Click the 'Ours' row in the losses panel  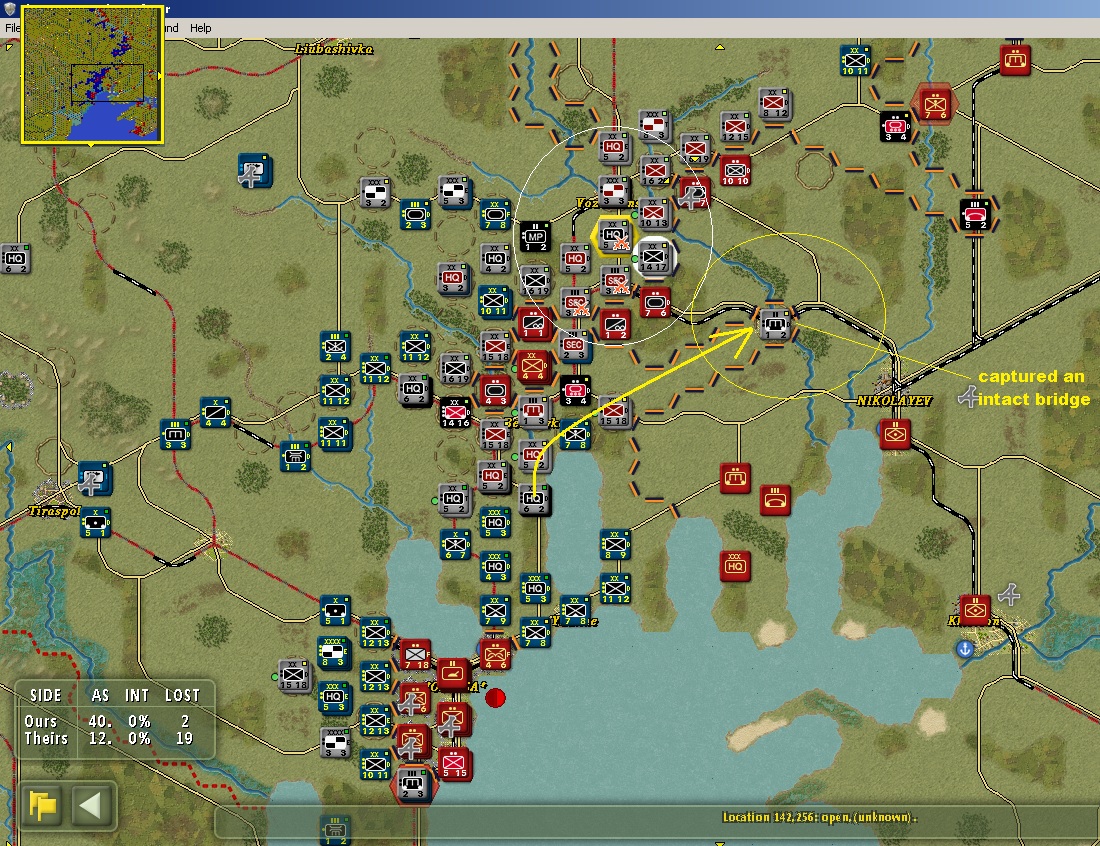coord(110,721)
